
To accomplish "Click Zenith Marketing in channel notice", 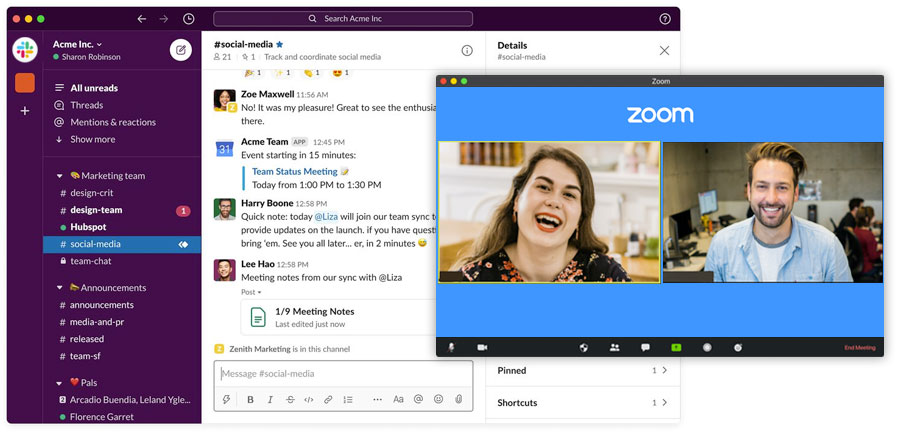I will point(259,349).
